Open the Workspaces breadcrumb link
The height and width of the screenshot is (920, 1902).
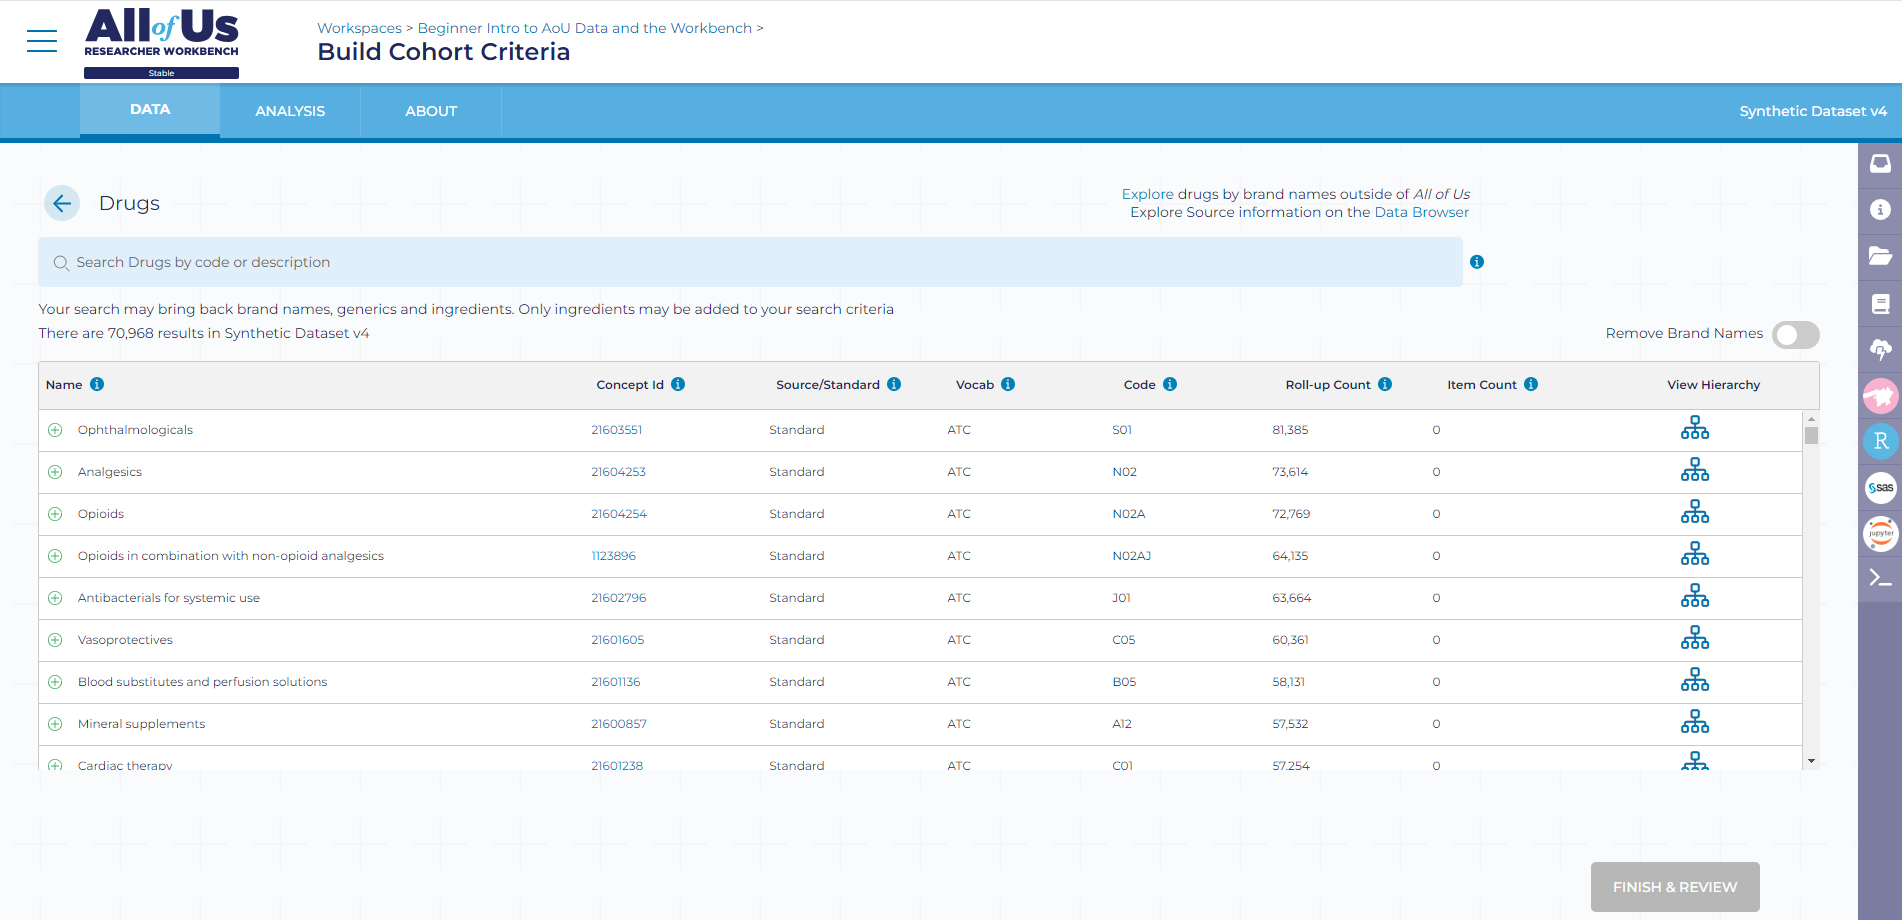359,28
